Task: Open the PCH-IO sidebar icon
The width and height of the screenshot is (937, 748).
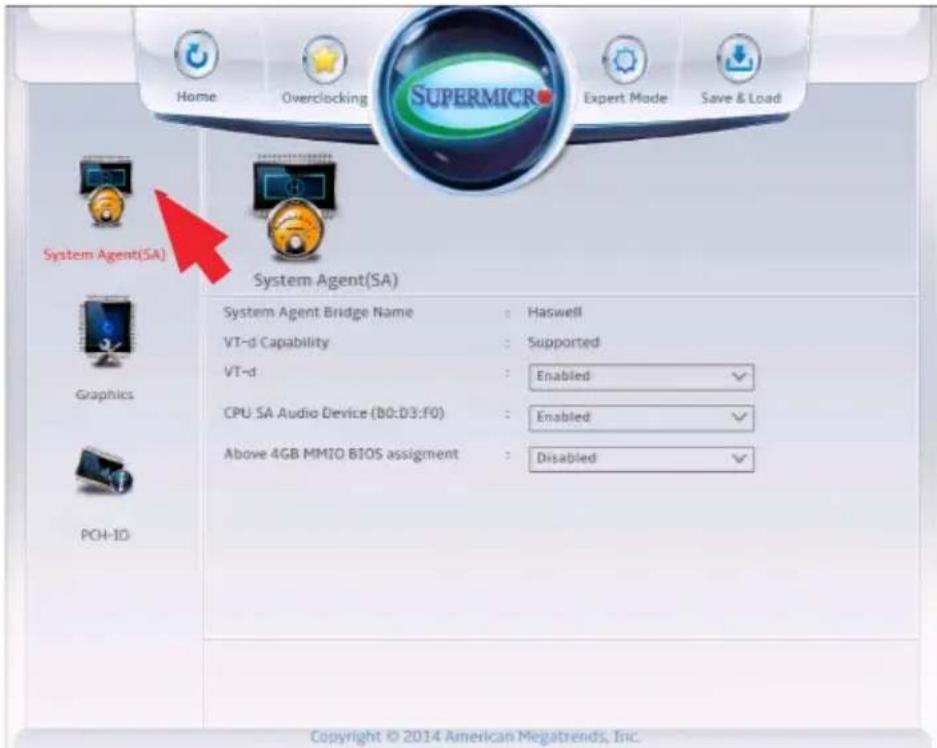Action: (x=105, y=472)
